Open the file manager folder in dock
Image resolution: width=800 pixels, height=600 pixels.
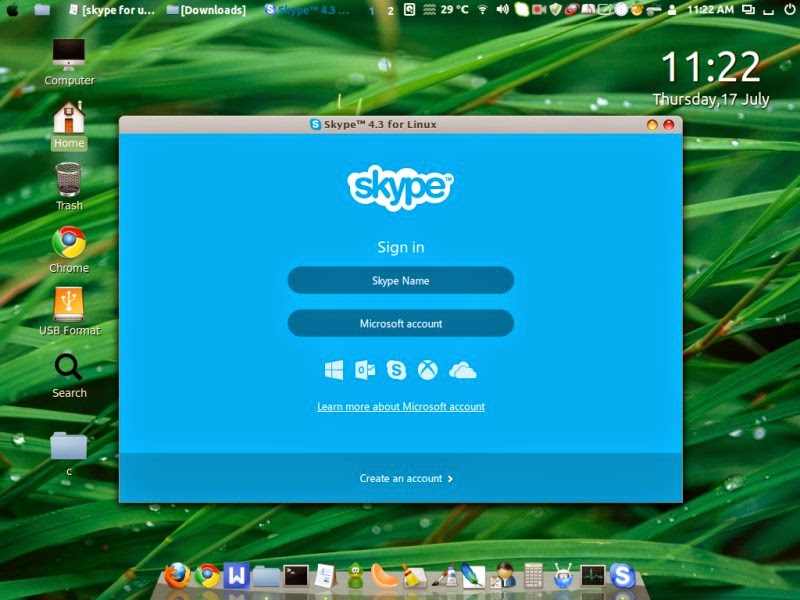pos(266,577)
